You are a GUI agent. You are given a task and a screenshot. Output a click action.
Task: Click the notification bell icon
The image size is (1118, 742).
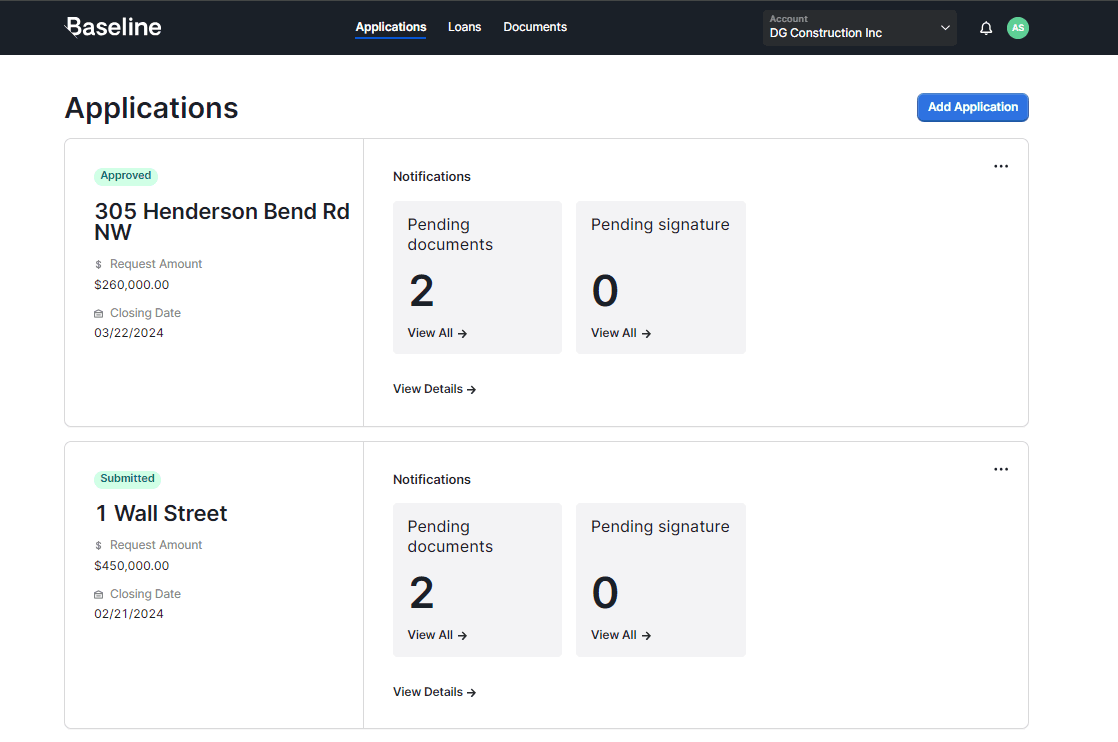(986, 28)
